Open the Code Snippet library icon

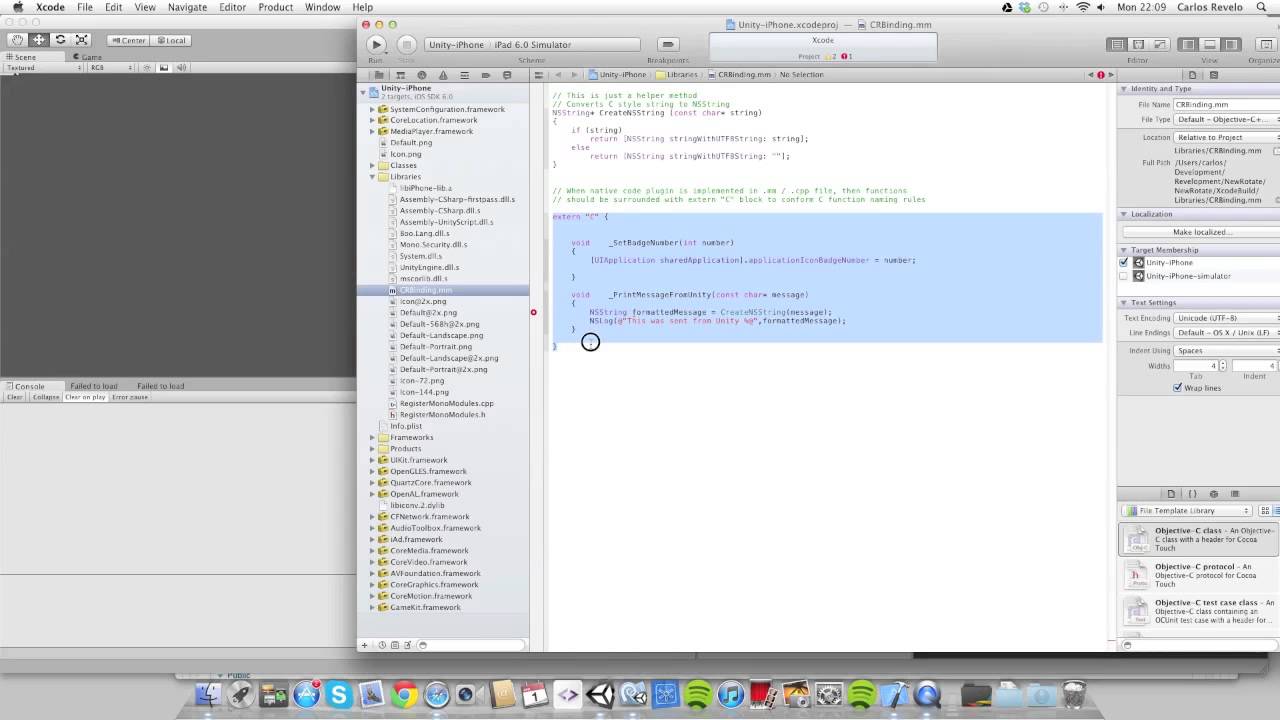coord(1192,494)
